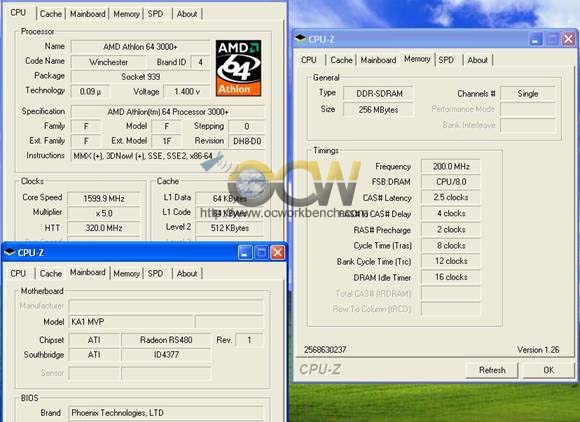
Task: Click the CPU-Z icon in the Mainboard window title bar
Action: click(9, 252)
